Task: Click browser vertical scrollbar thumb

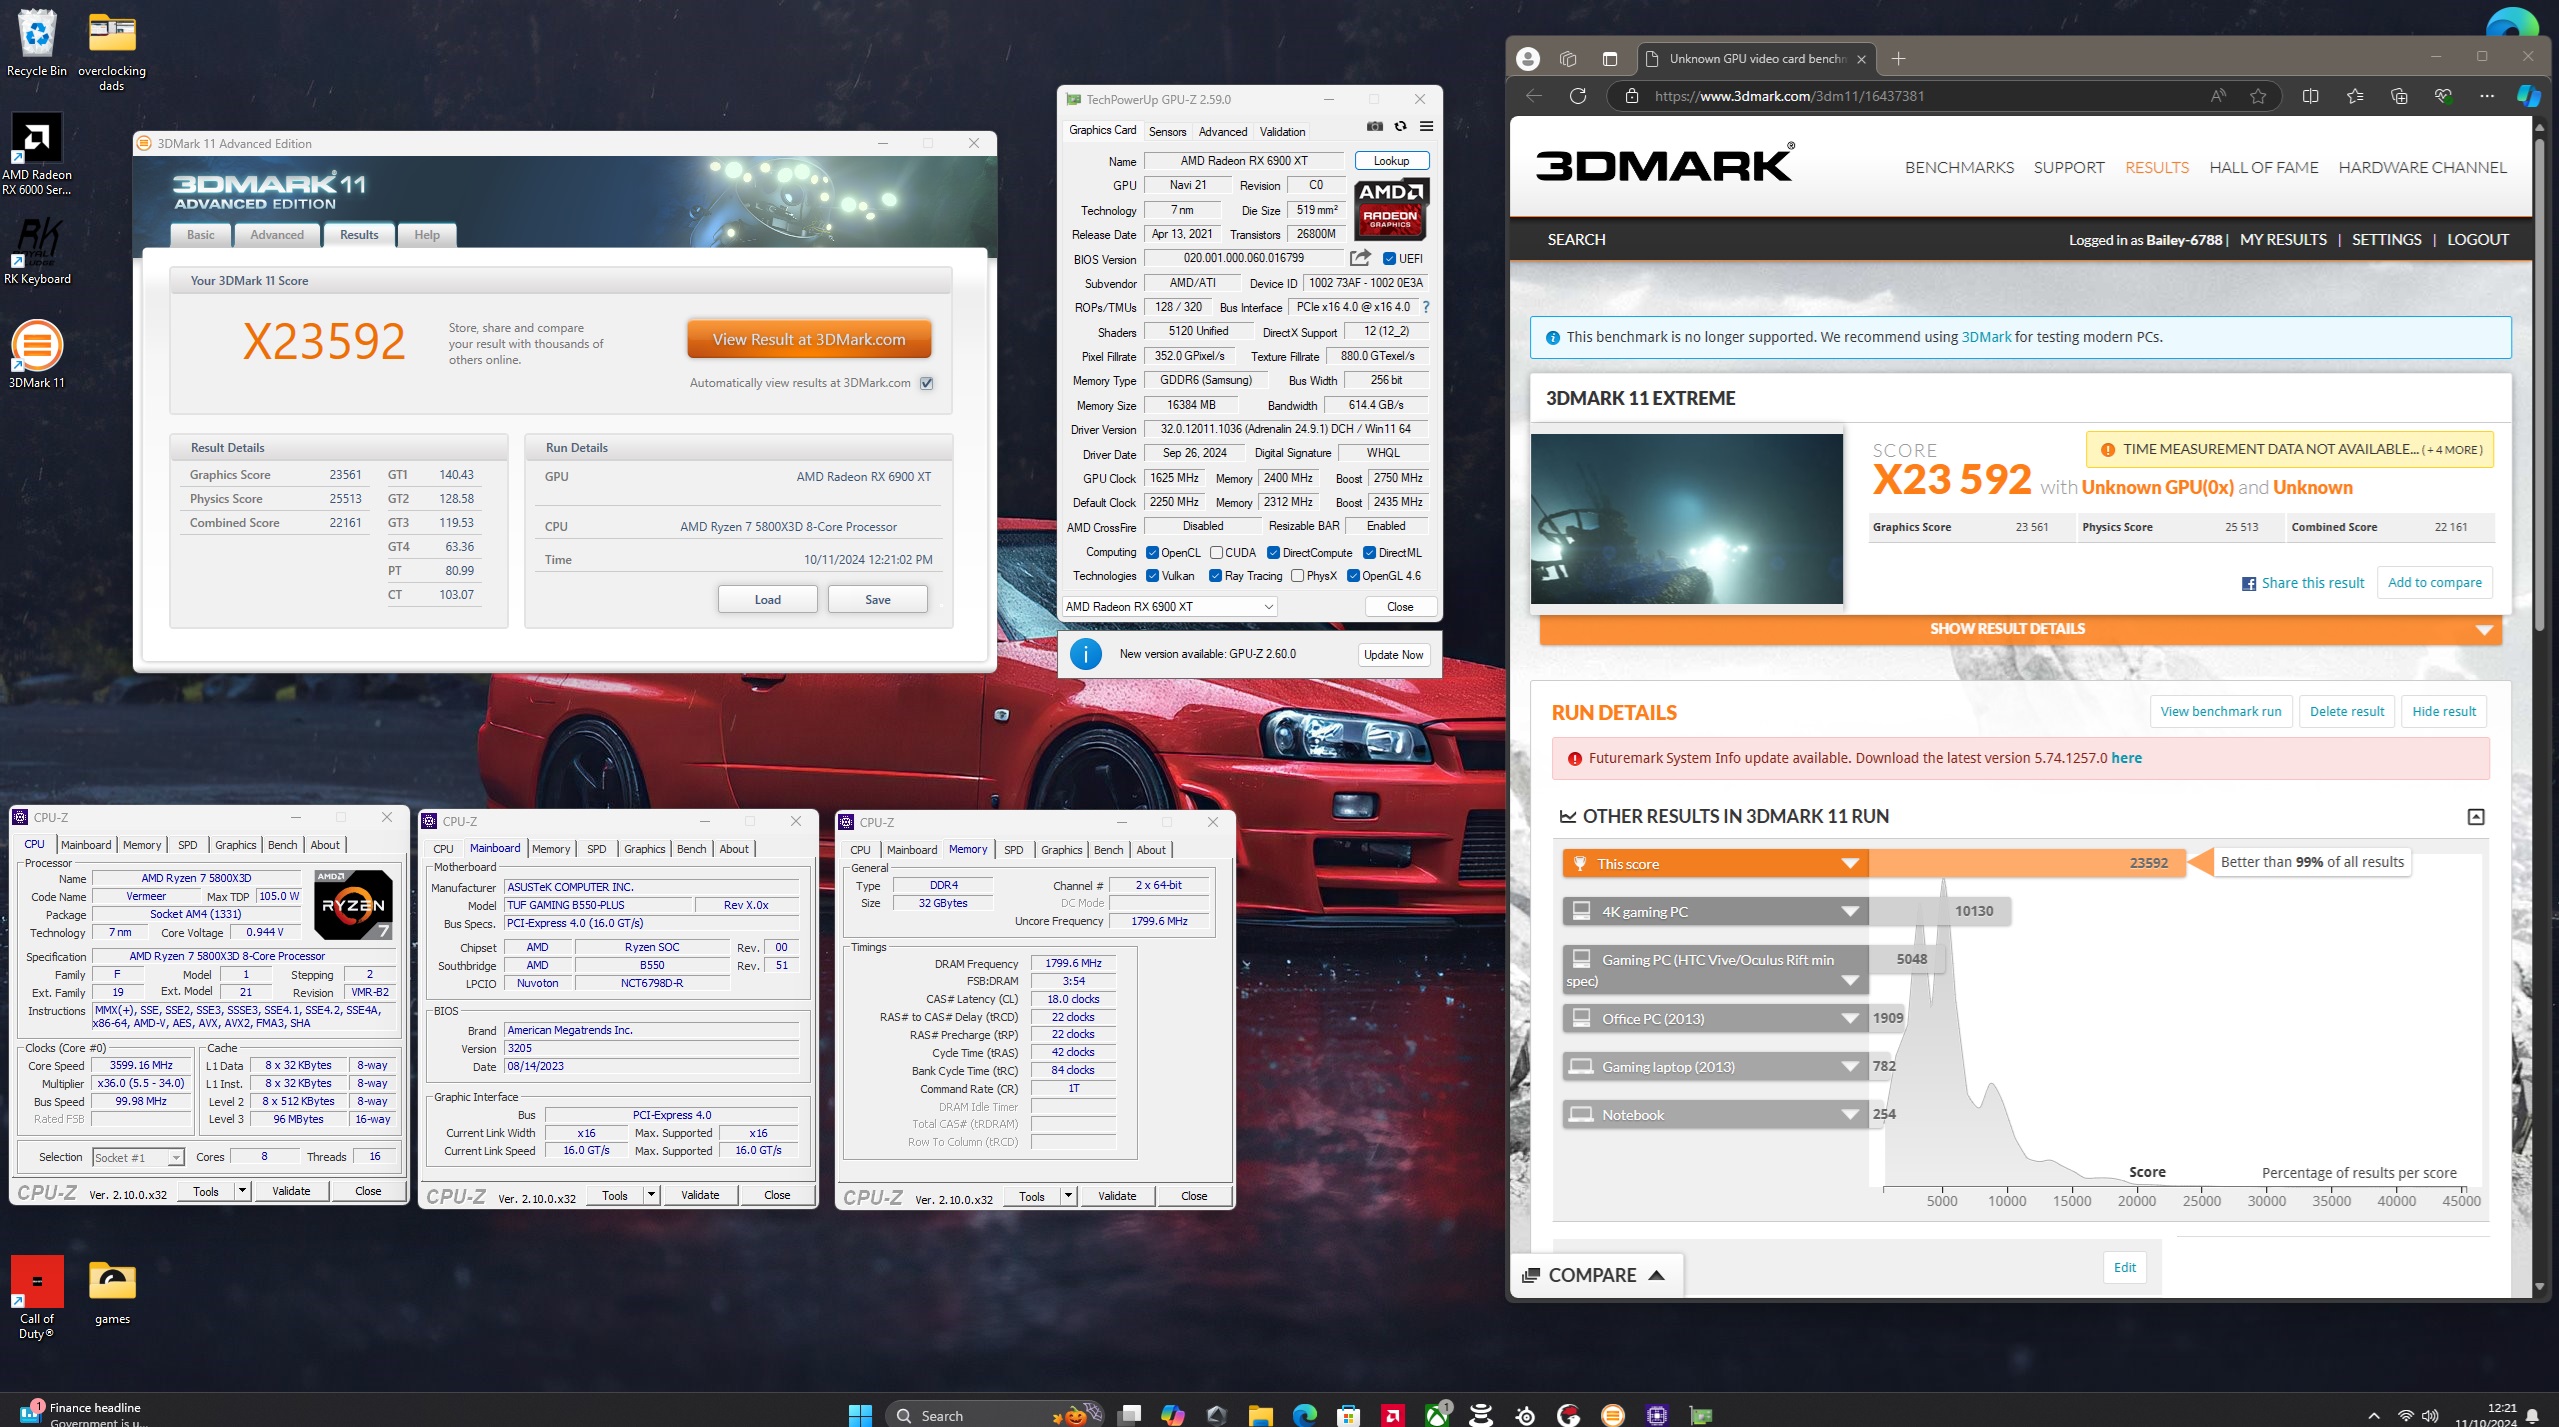Action: tap(2538, 385)
